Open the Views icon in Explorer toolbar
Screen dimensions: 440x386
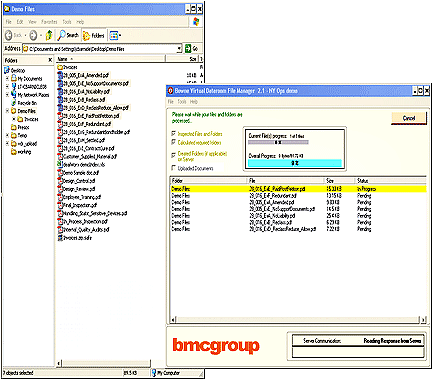[114, 35]
